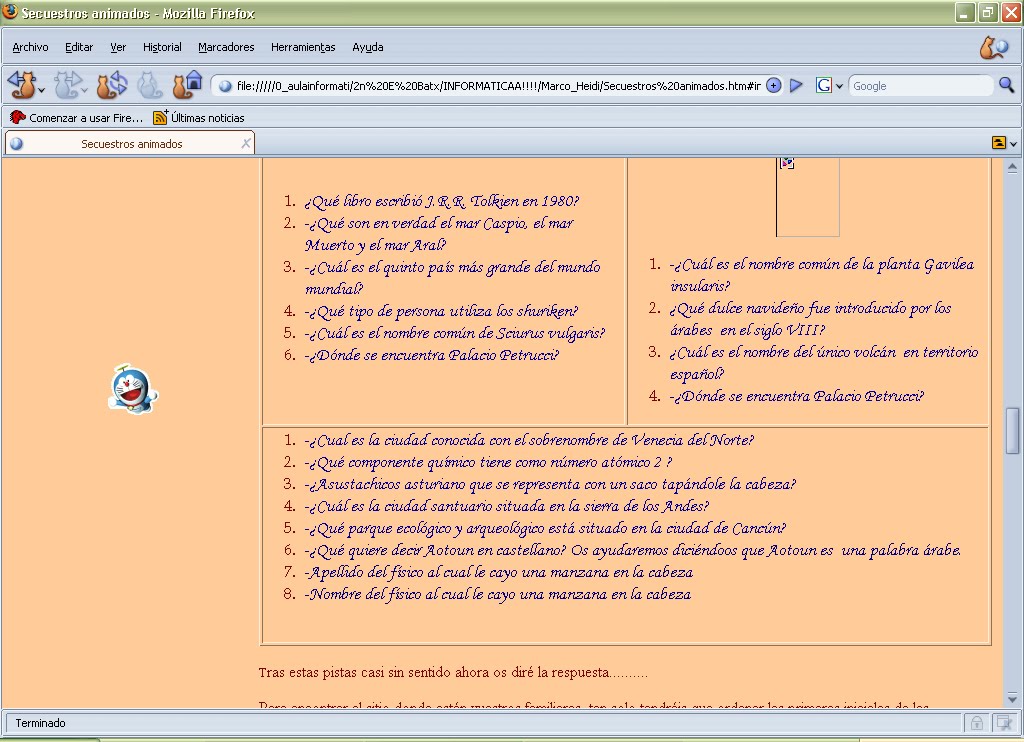
Task: Open the Archivo menu
Action: (x=31, y=47)
